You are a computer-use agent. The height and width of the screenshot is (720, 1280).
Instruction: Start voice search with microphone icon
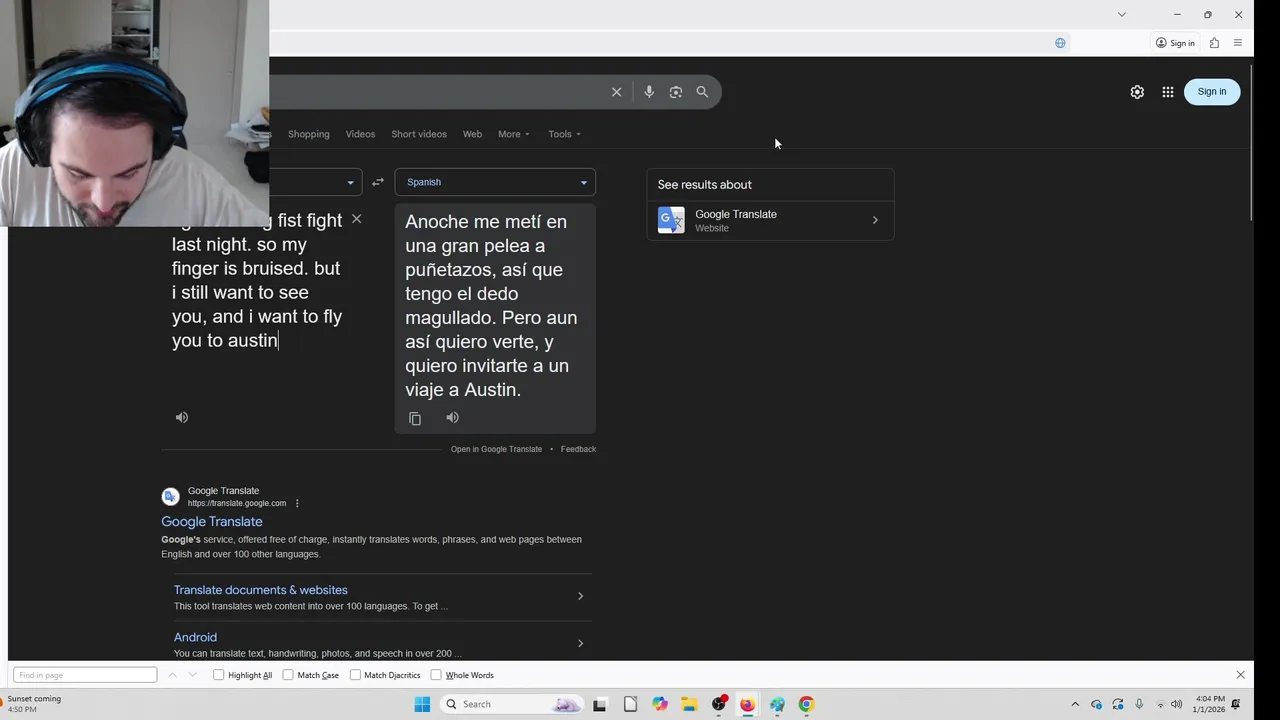pyautogui.click(x=649, y=92)
